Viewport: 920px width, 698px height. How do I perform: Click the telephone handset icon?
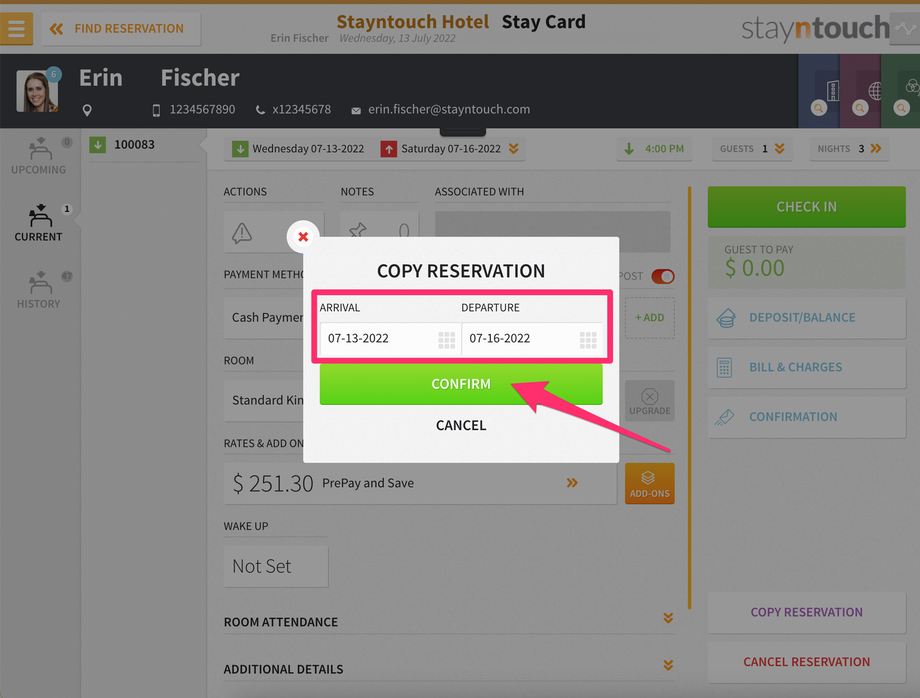[x=260, y=110]
